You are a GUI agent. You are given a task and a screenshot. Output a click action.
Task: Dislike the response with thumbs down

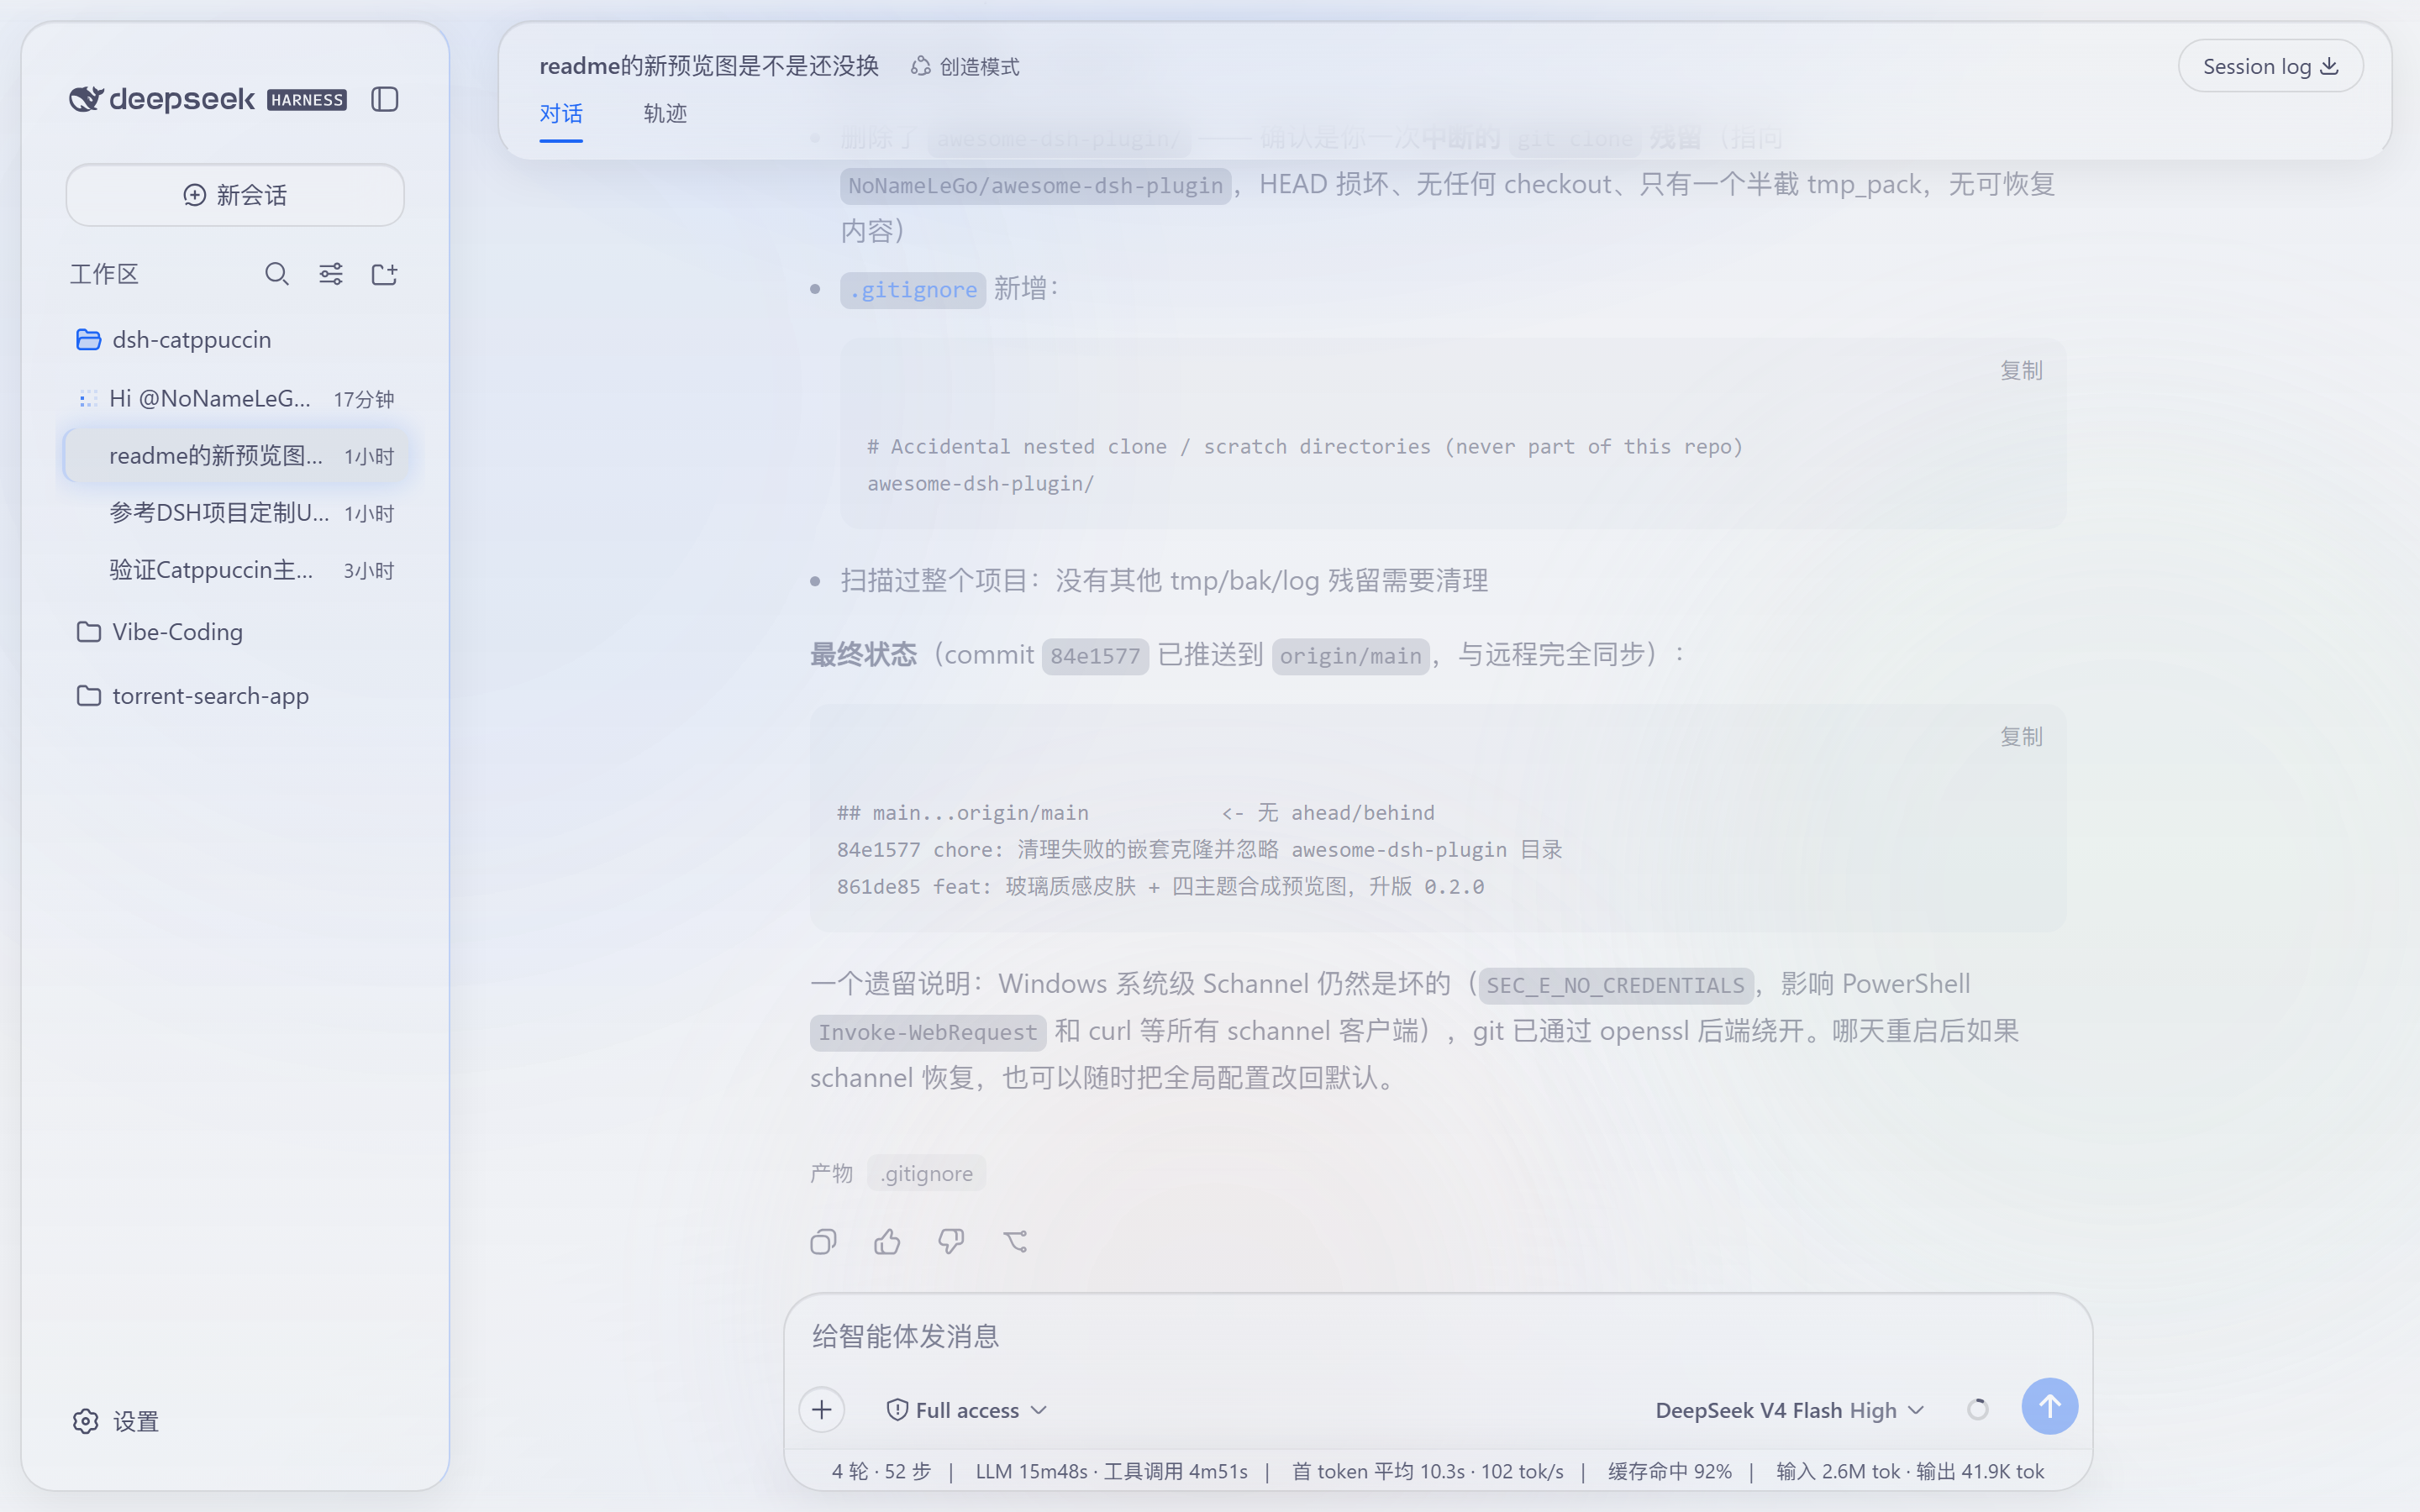(x=951, y=1242)
